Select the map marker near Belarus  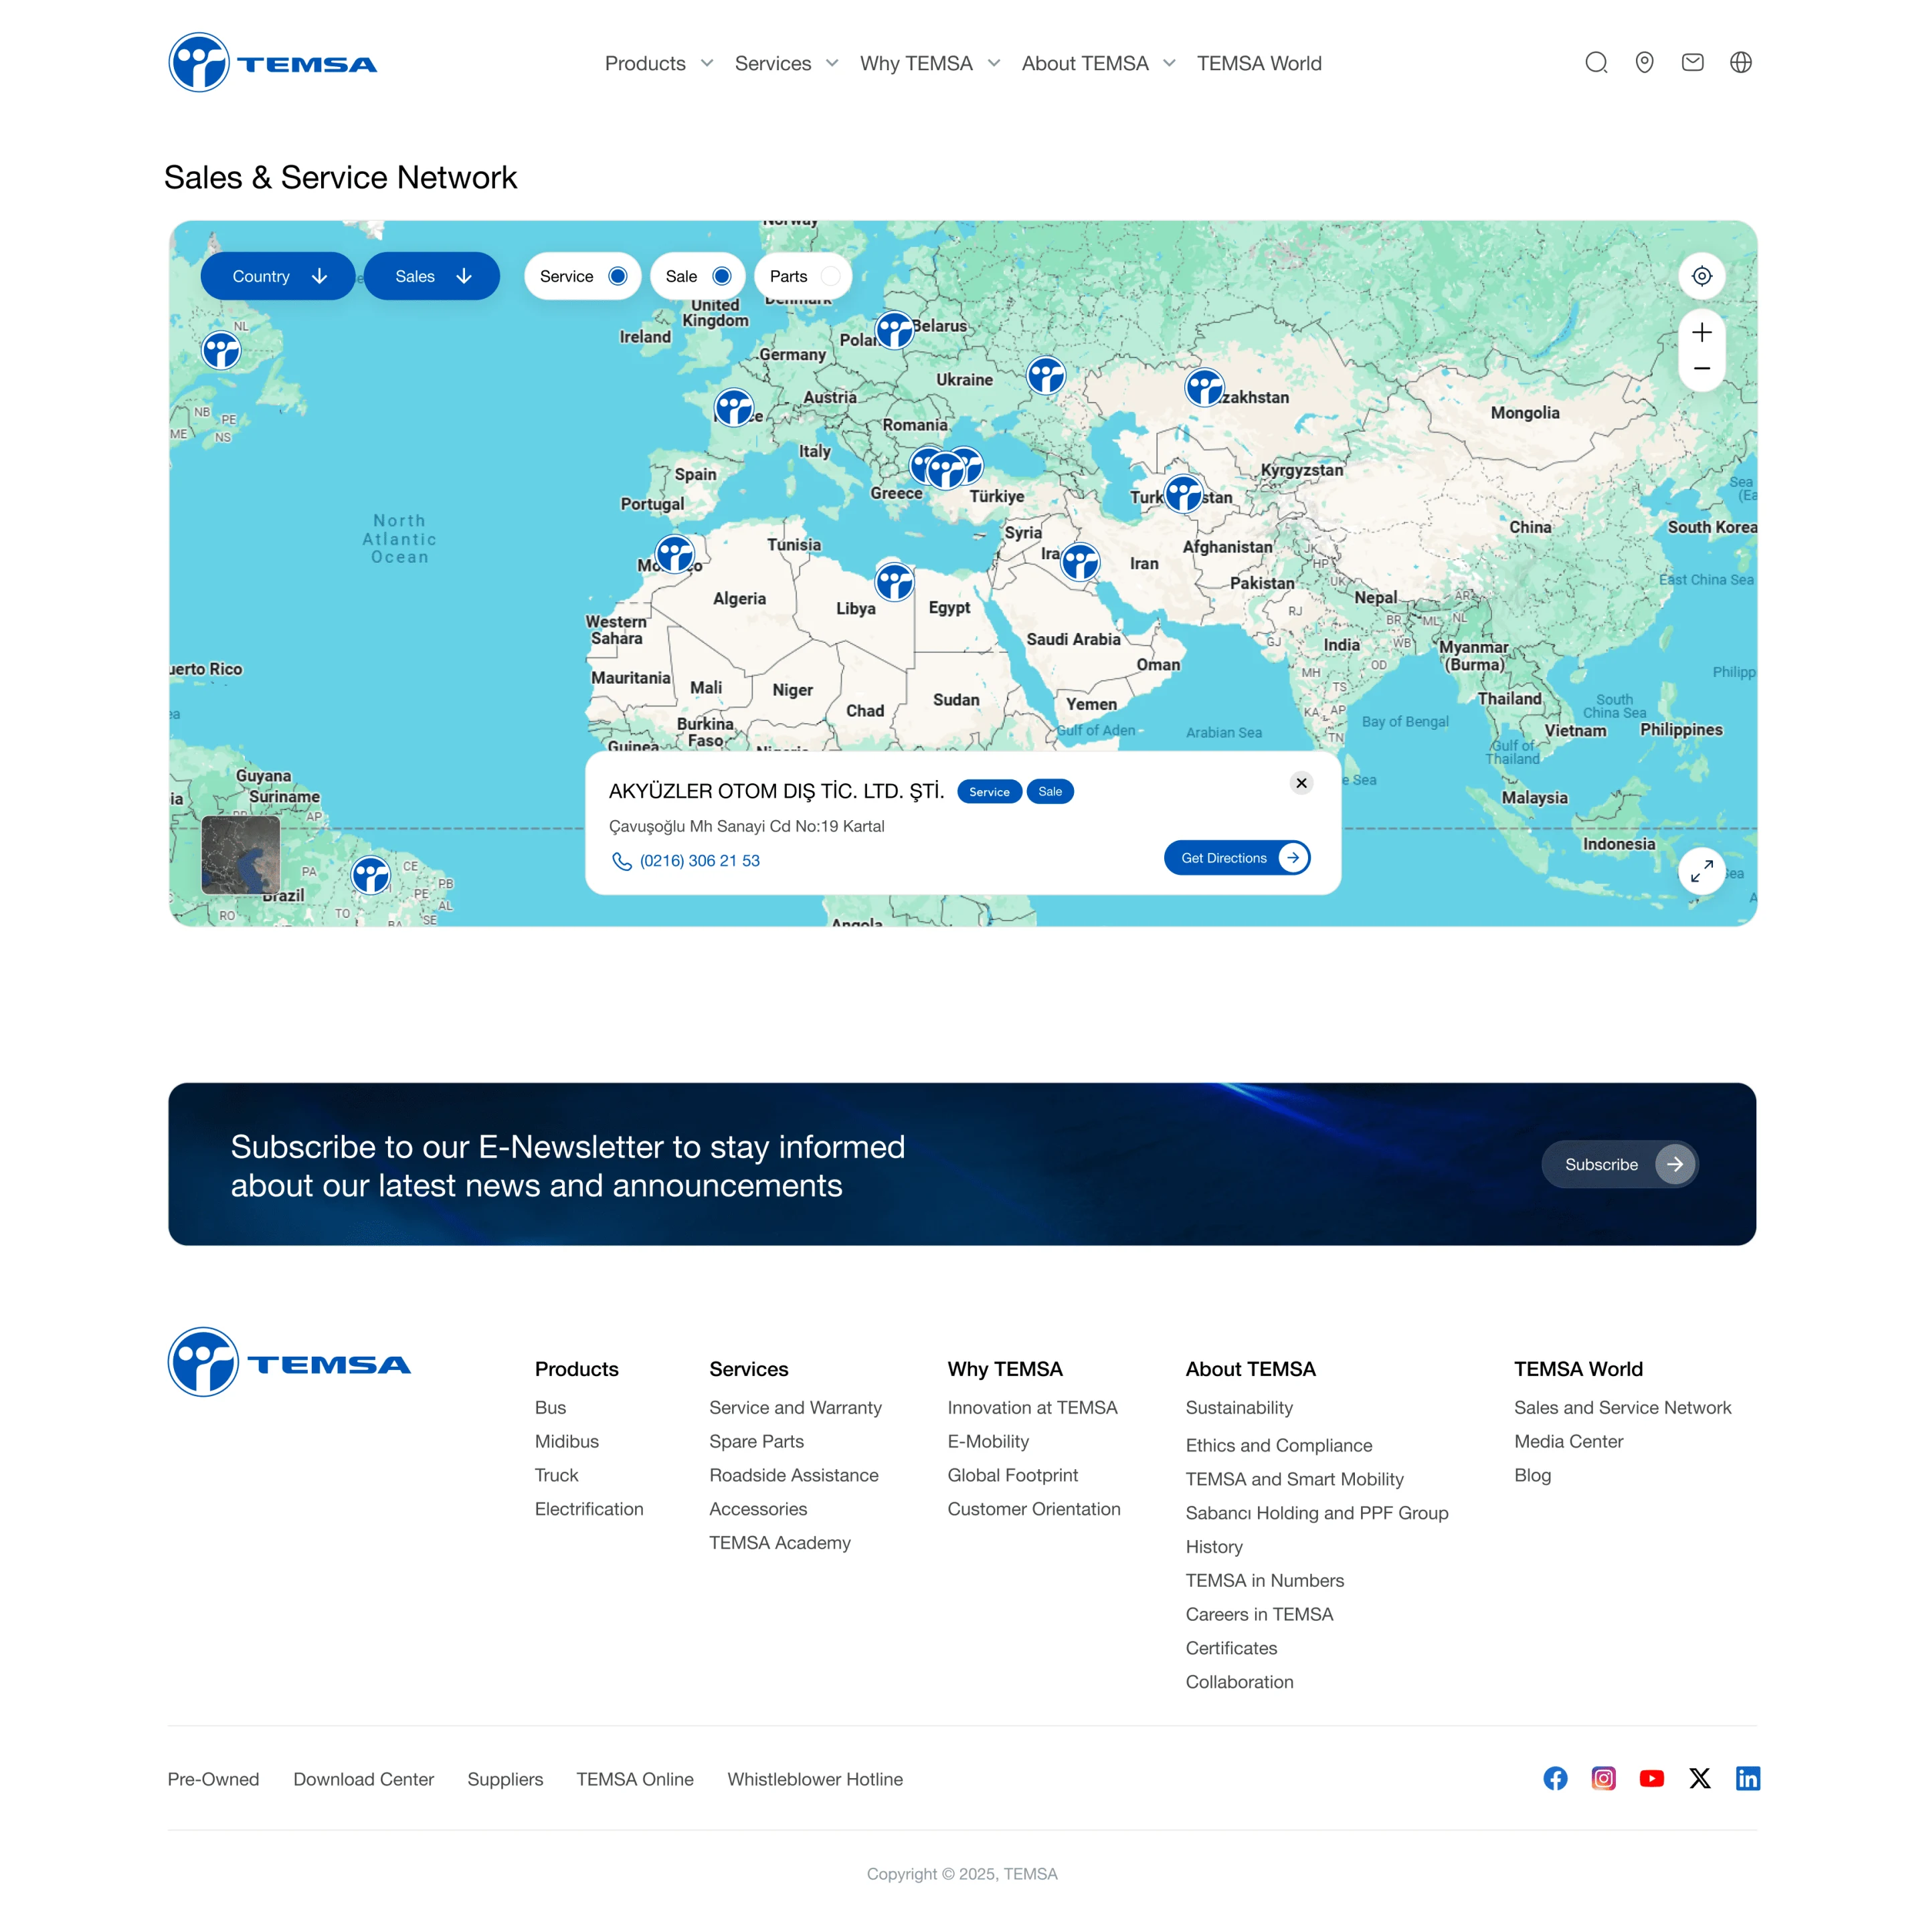894,330
